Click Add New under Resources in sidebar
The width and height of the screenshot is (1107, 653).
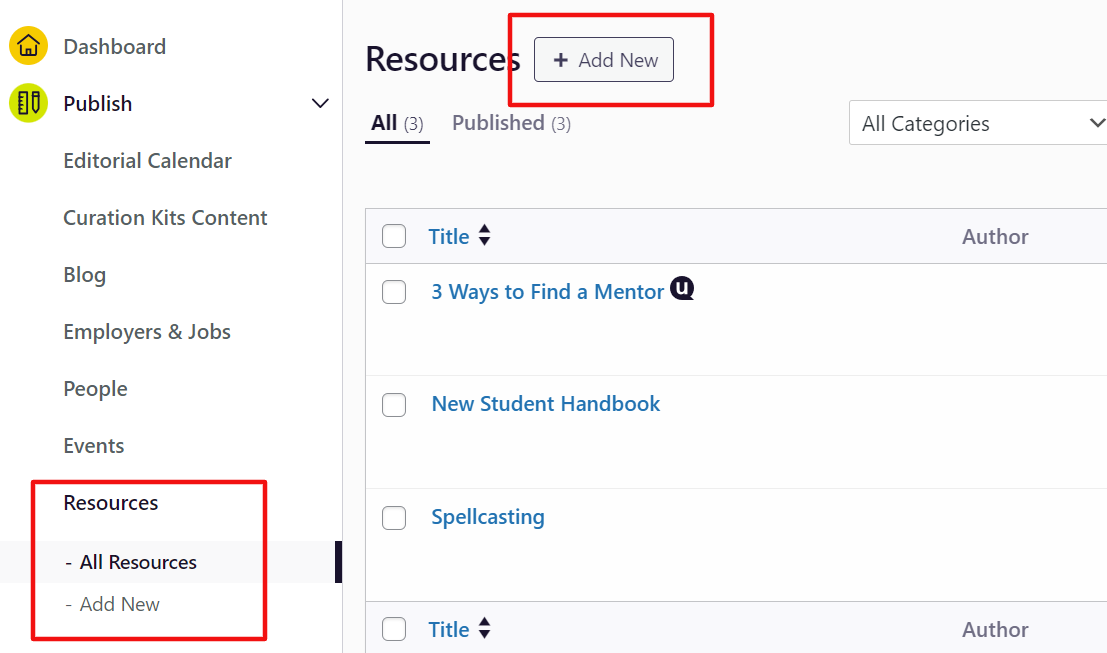point(120,604)
